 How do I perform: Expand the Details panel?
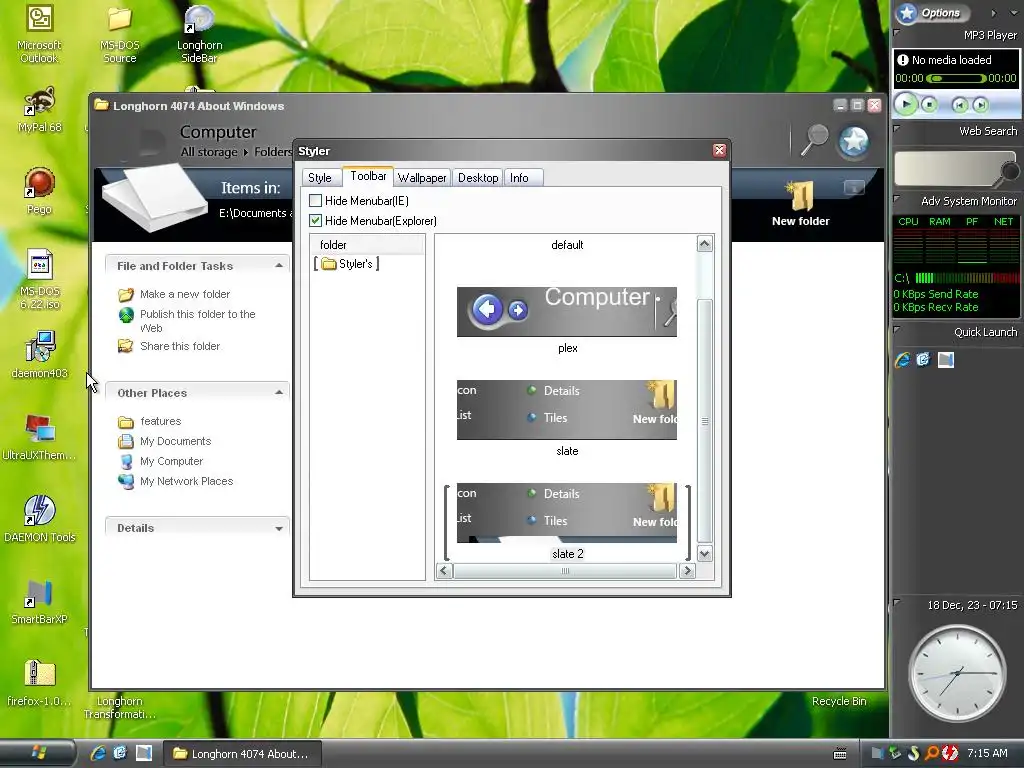[x=279, y=528]
